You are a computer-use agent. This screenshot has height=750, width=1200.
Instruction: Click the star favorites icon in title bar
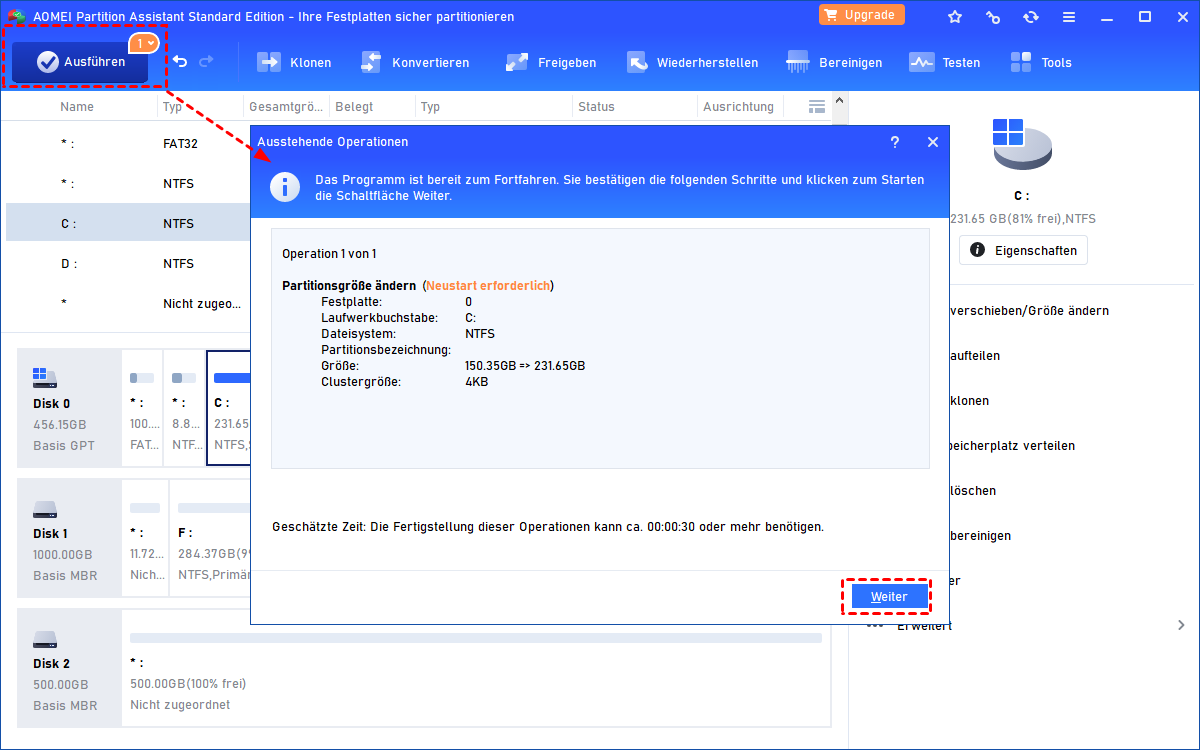955,16
